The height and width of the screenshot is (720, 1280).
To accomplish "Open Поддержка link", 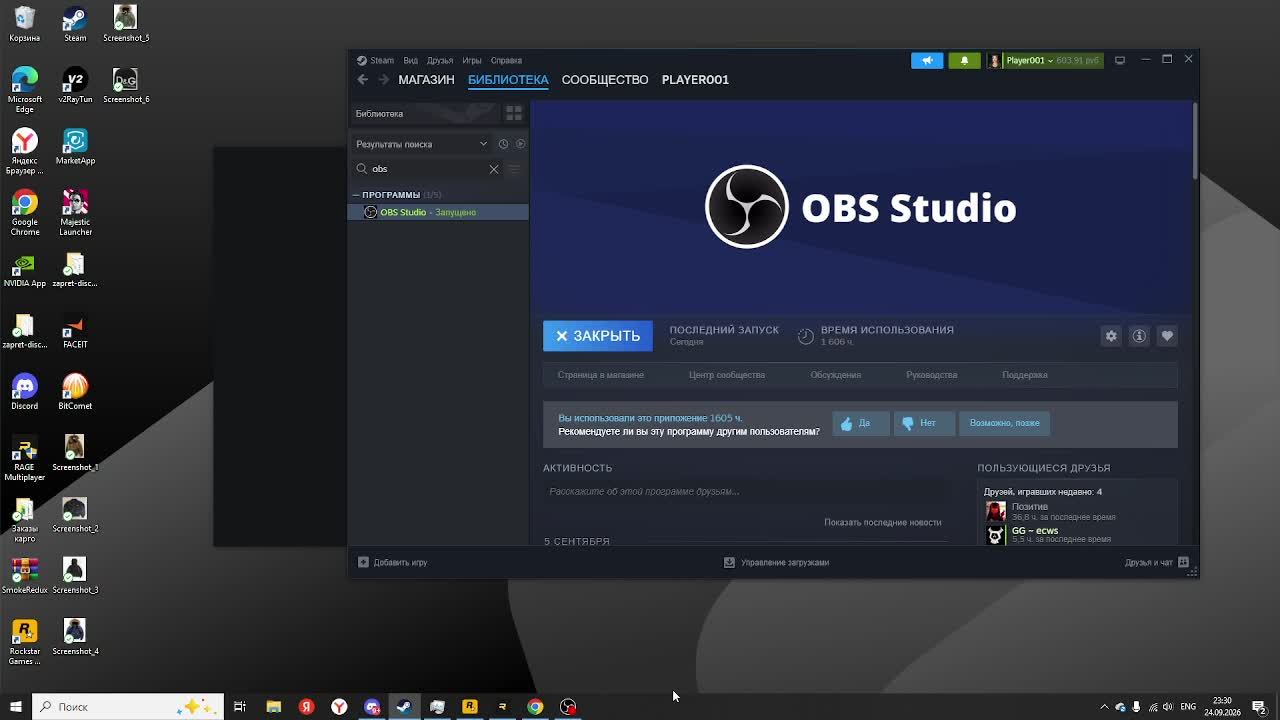I will click(x=1025, y=375).
